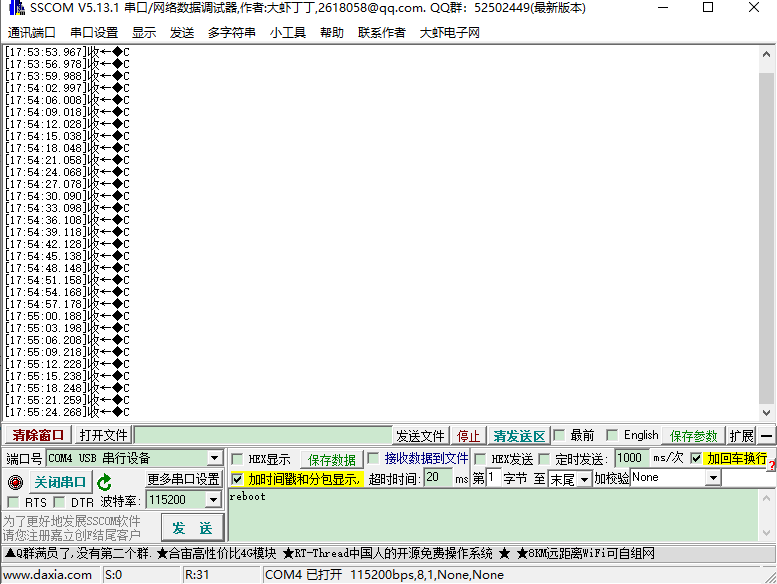This screenshot has height=584, width=777.
Task: Open 通讯端口 menu
Action: tap(31, 33)
